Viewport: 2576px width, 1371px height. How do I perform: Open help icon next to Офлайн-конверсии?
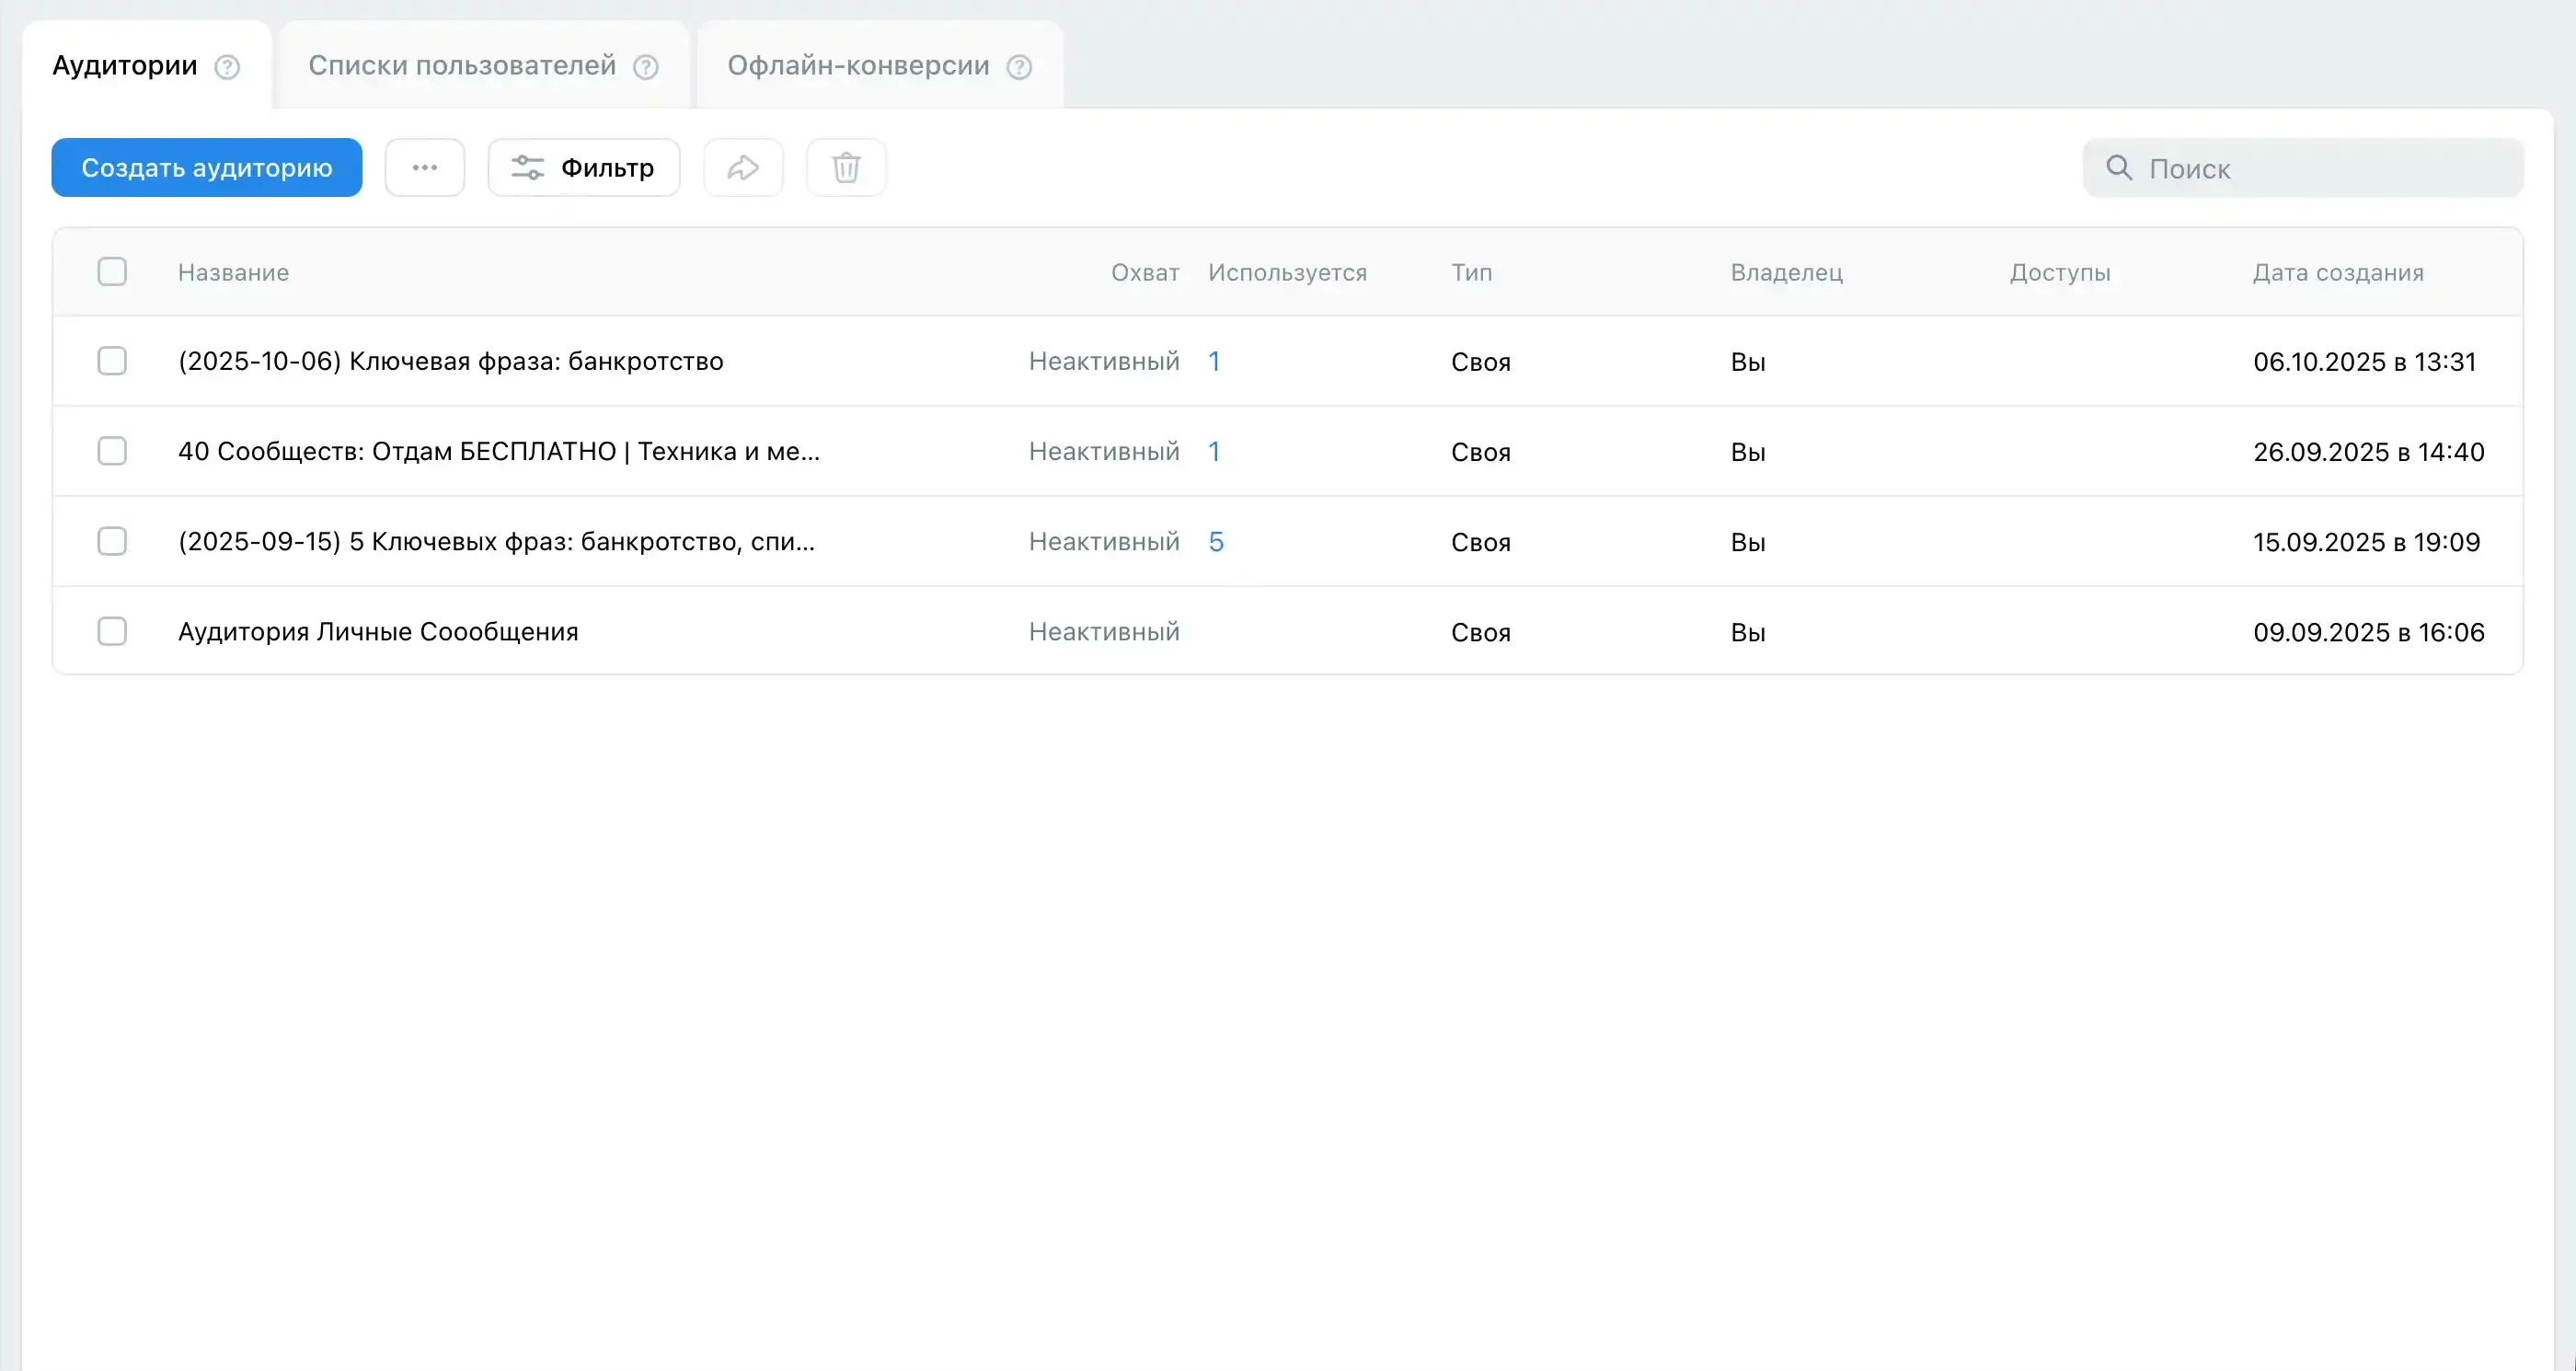point(1019,67)
